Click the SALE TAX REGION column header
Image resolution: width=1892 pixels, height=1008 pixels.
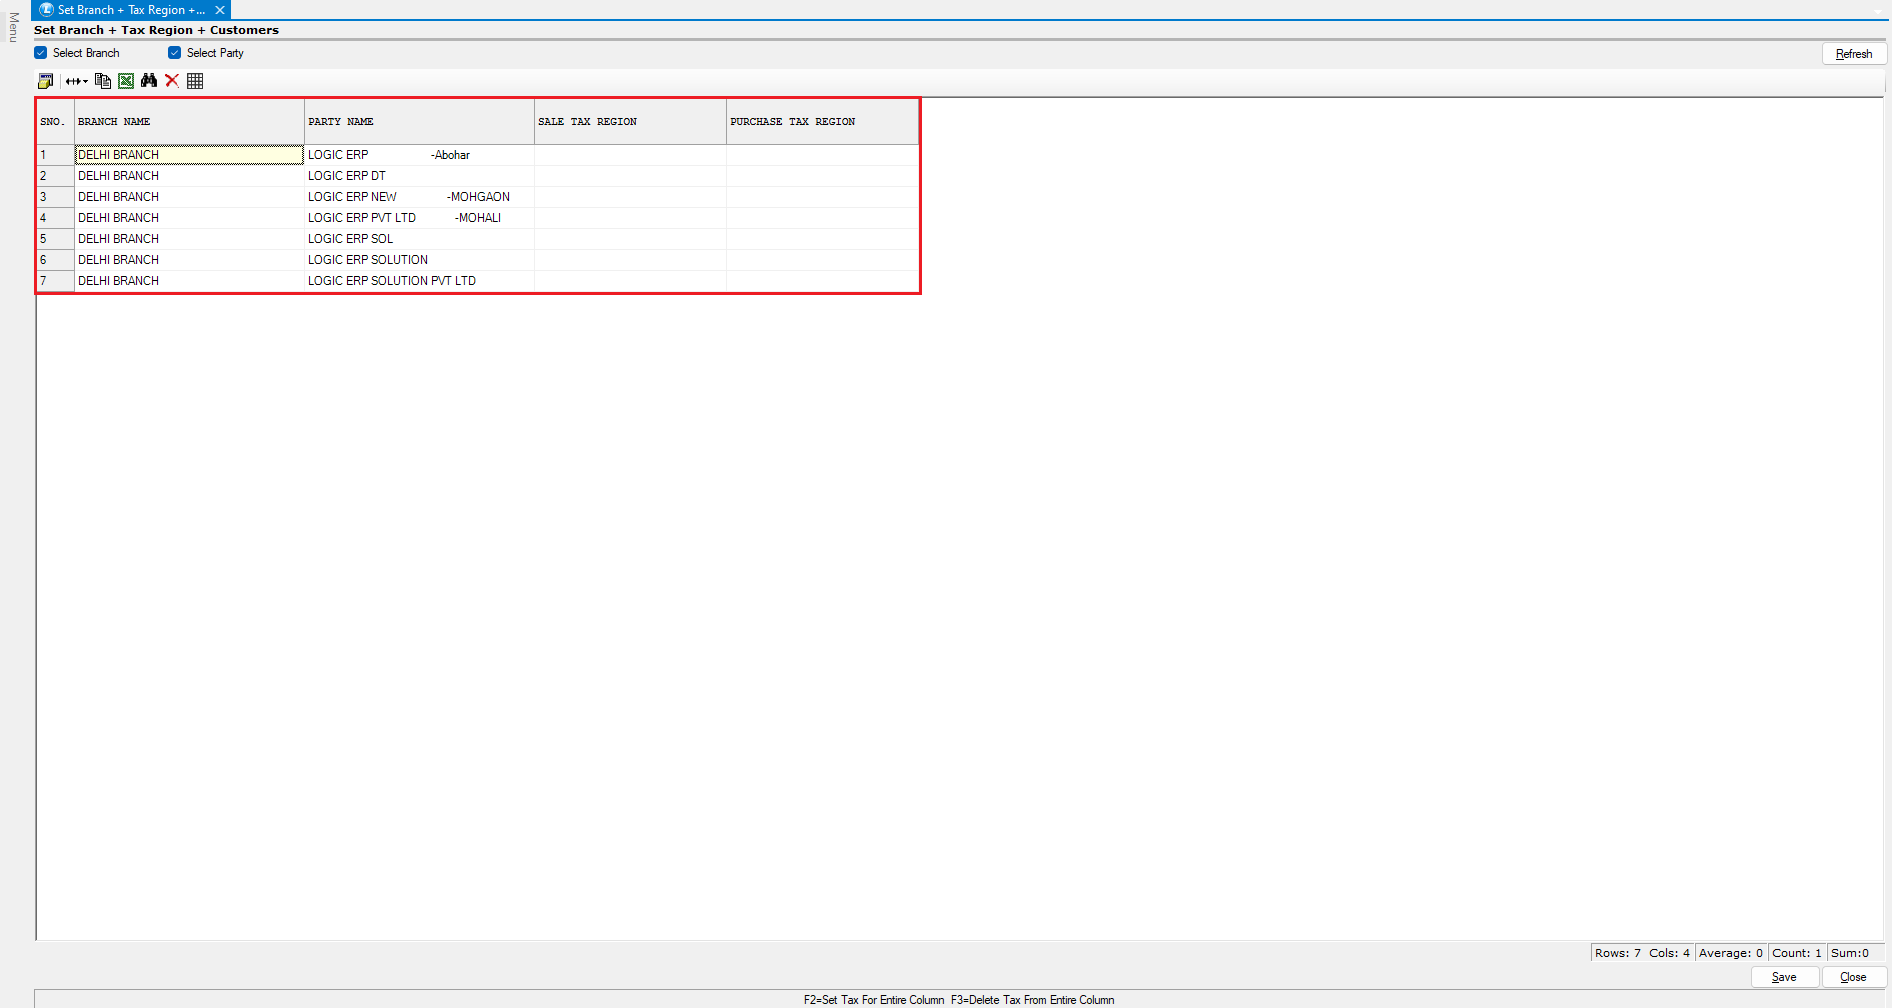[x=629, y=122]
